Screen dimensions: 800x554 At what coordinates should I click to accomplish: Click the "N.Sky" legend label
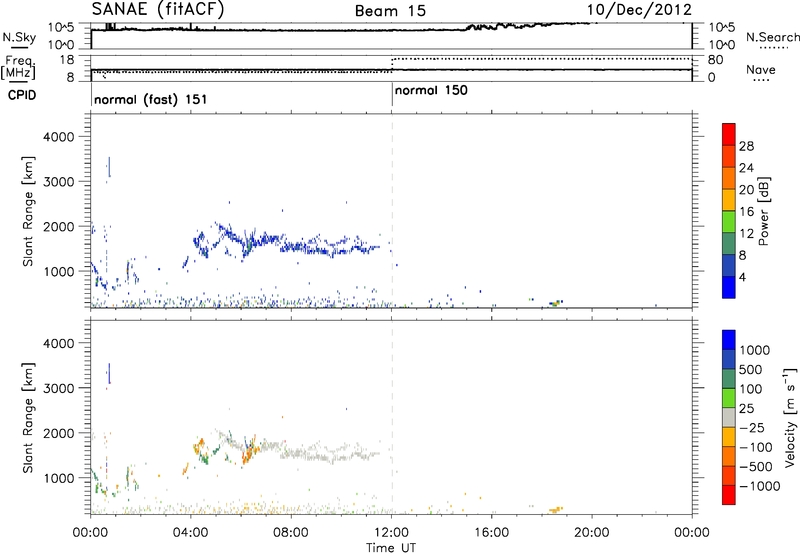click(19, 37)
